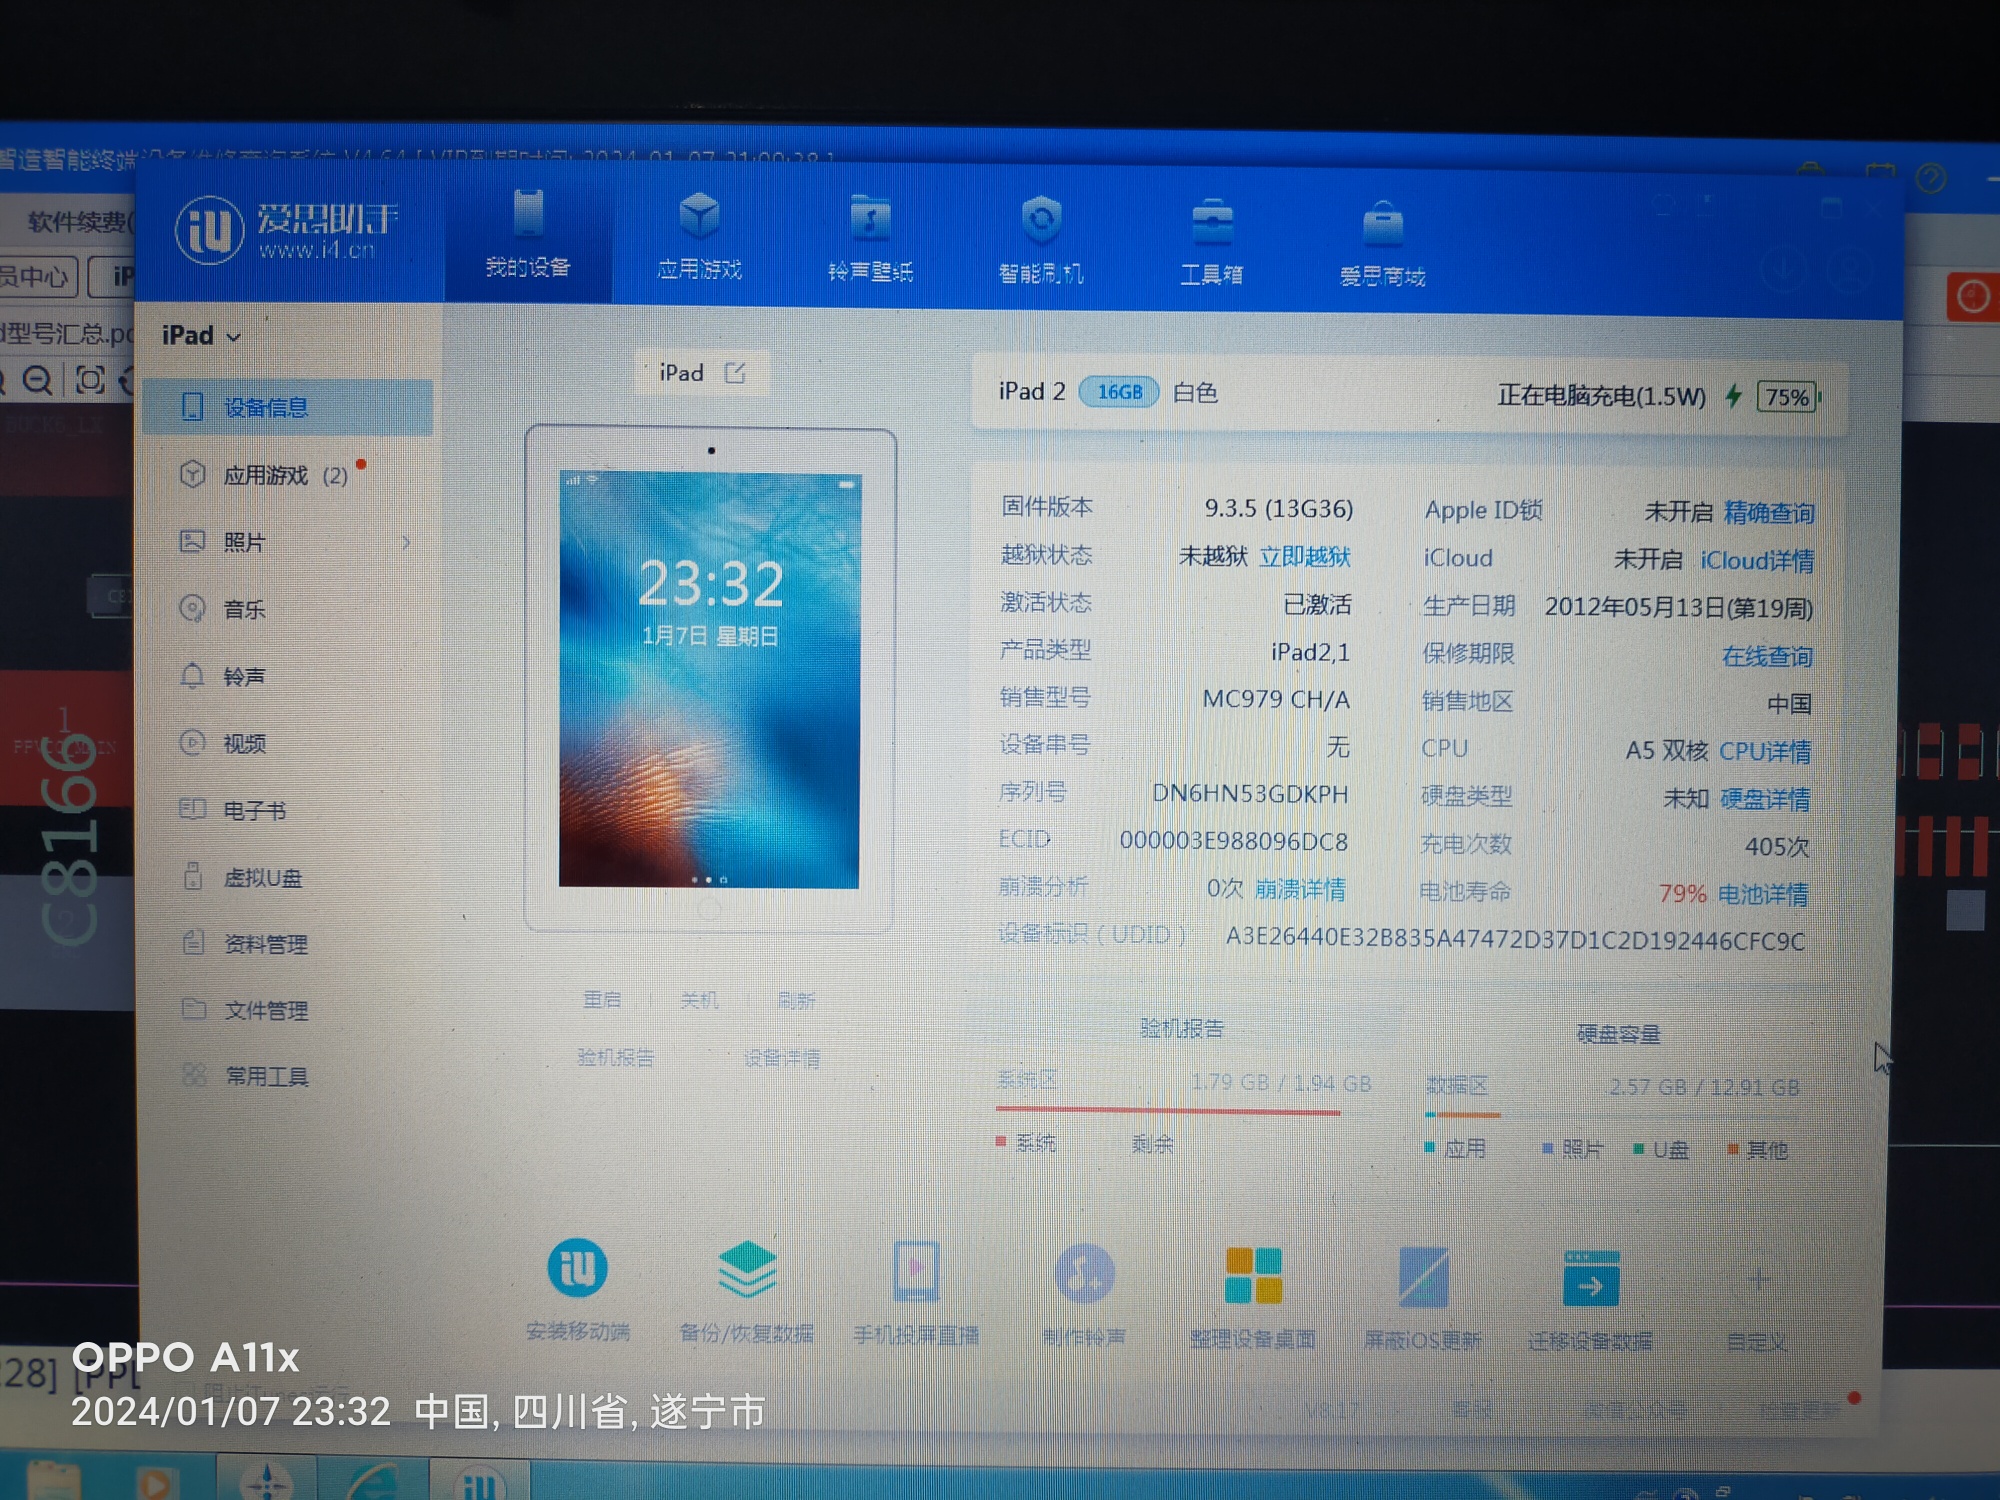
Task: Open the 硬盘详情 link
Action: (1765, 799)
